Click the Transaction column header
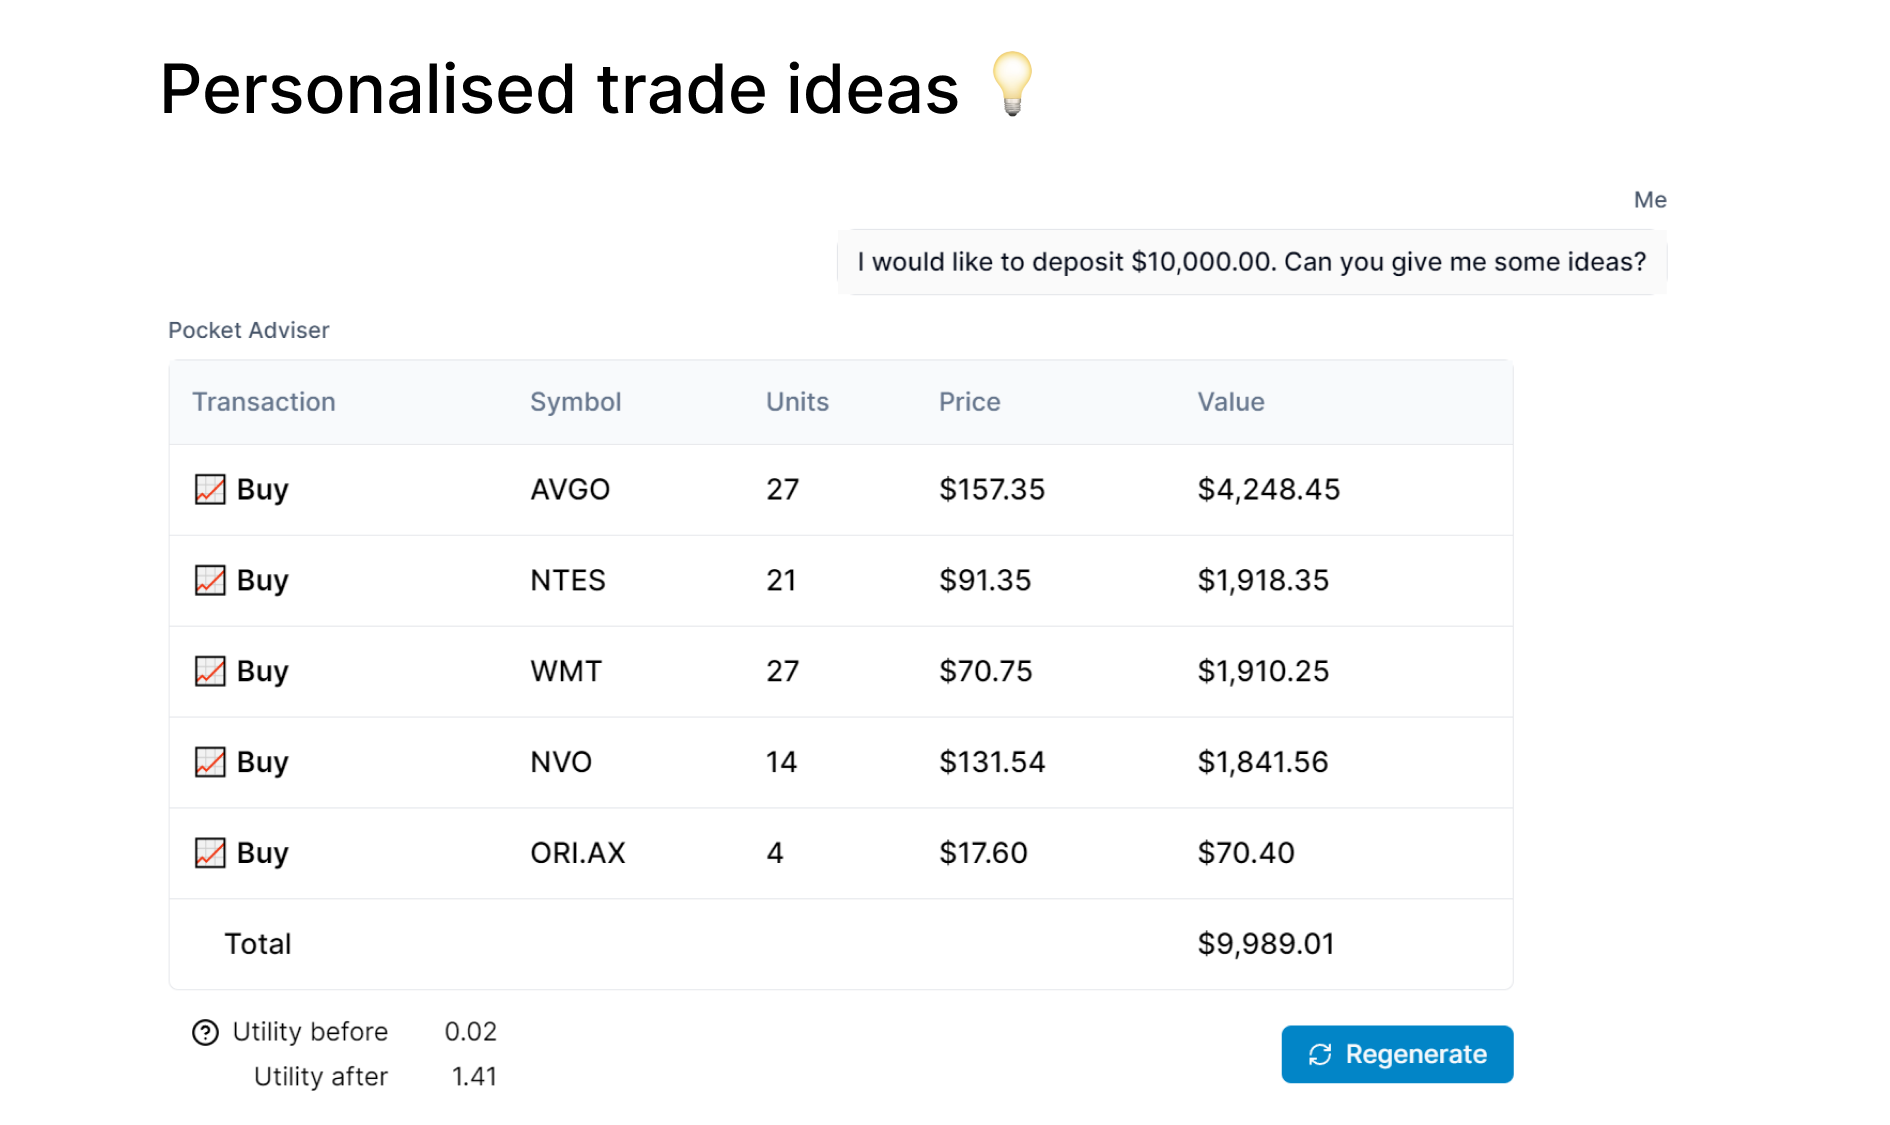 [264, 402]
